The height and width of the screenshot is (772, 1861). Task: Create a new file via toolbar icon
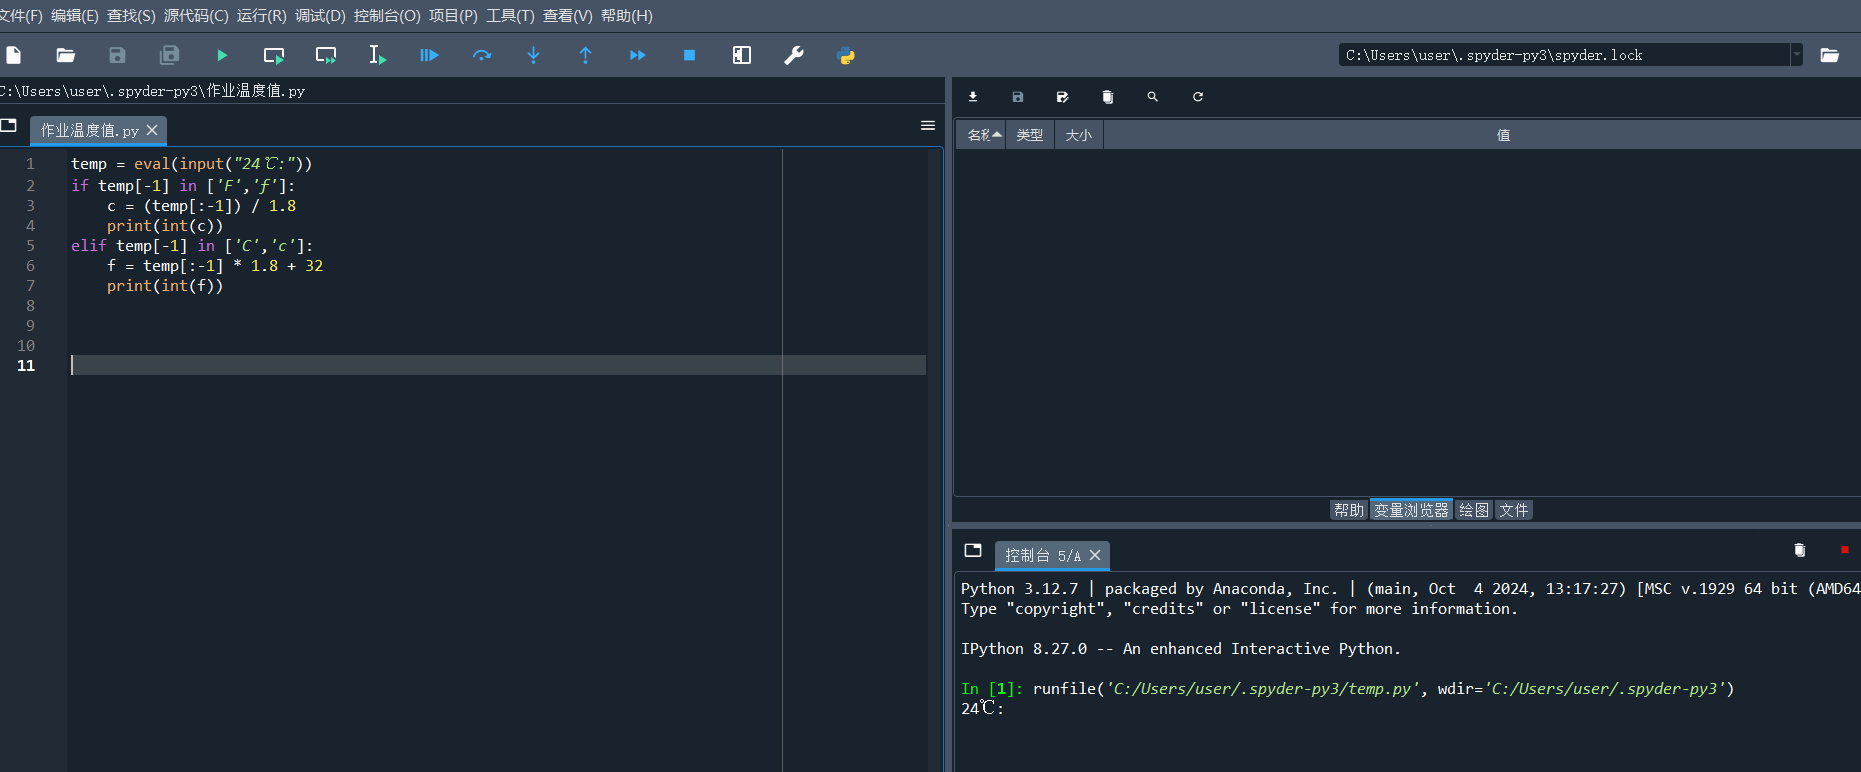[14, 55]
